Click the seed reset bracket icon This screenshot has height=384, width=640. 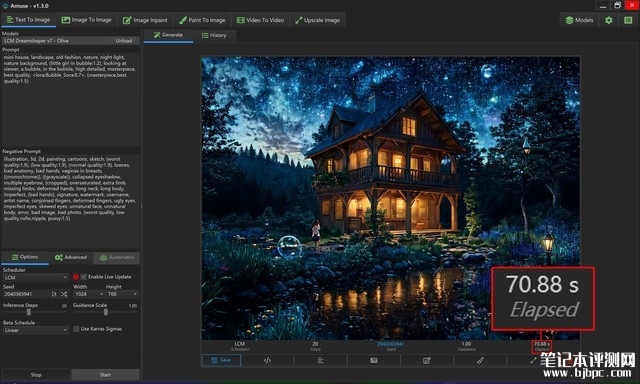[x=54, y=294]
